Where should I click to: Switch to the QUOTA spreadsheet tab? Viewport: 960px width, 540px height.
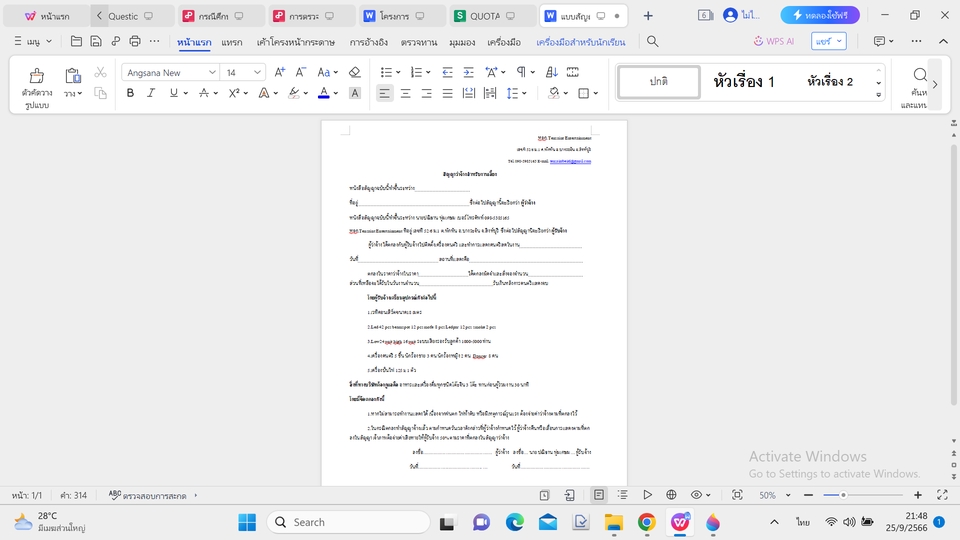[493, 16]
